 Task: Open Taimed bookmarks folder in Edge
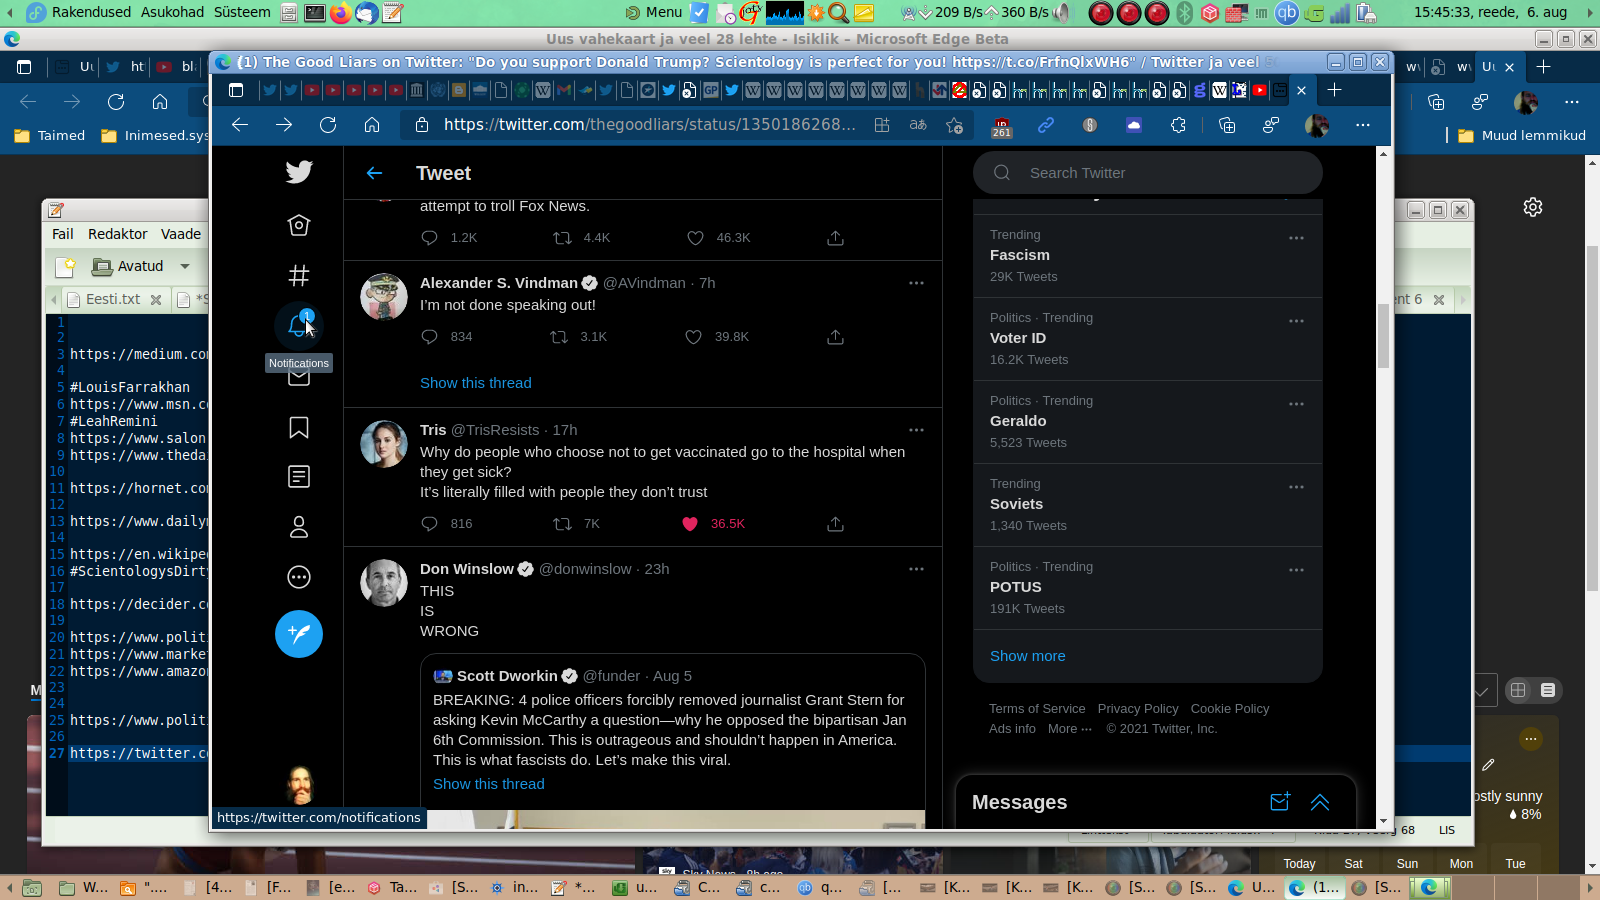(50, 135)
